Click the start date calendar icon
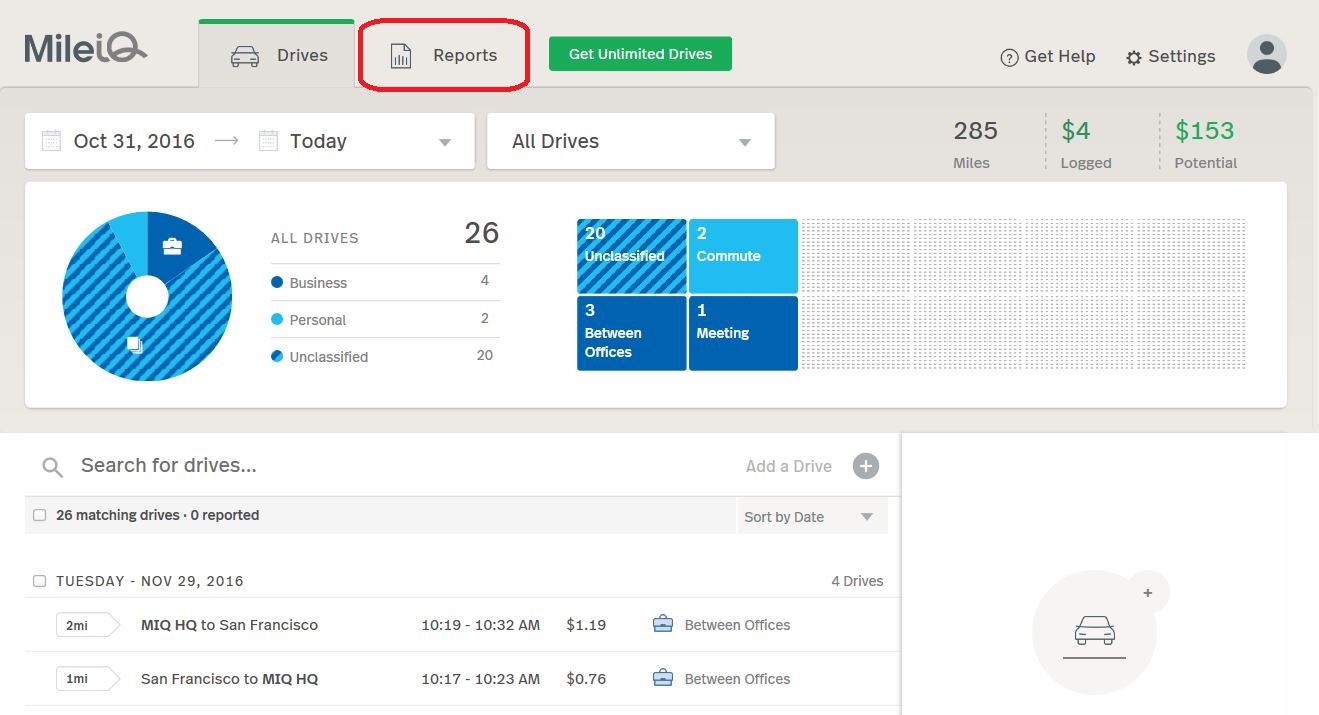This screenshot has height=715, width=1319. [51, 141]
